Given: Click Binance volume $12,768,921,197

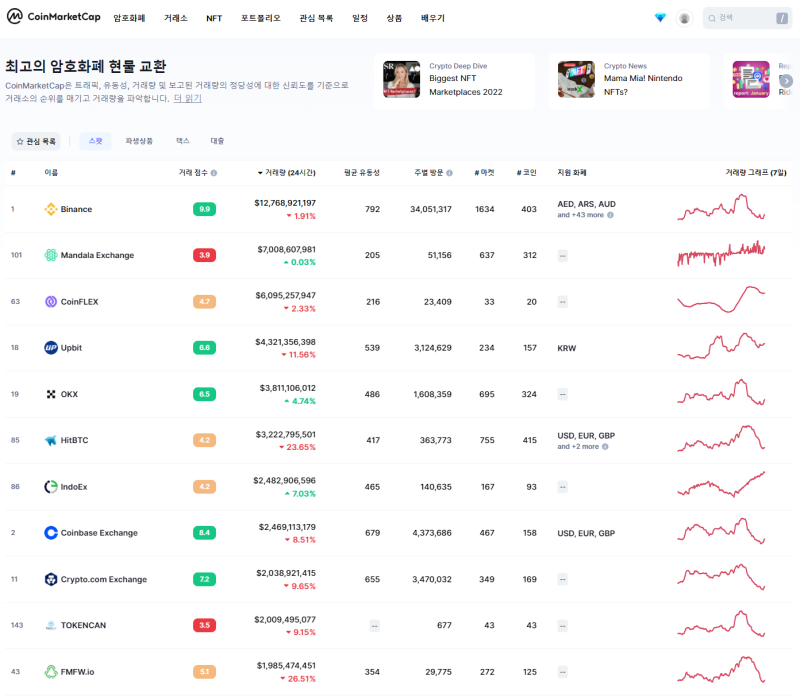Looking at the screenshot, I should (285, 203).
